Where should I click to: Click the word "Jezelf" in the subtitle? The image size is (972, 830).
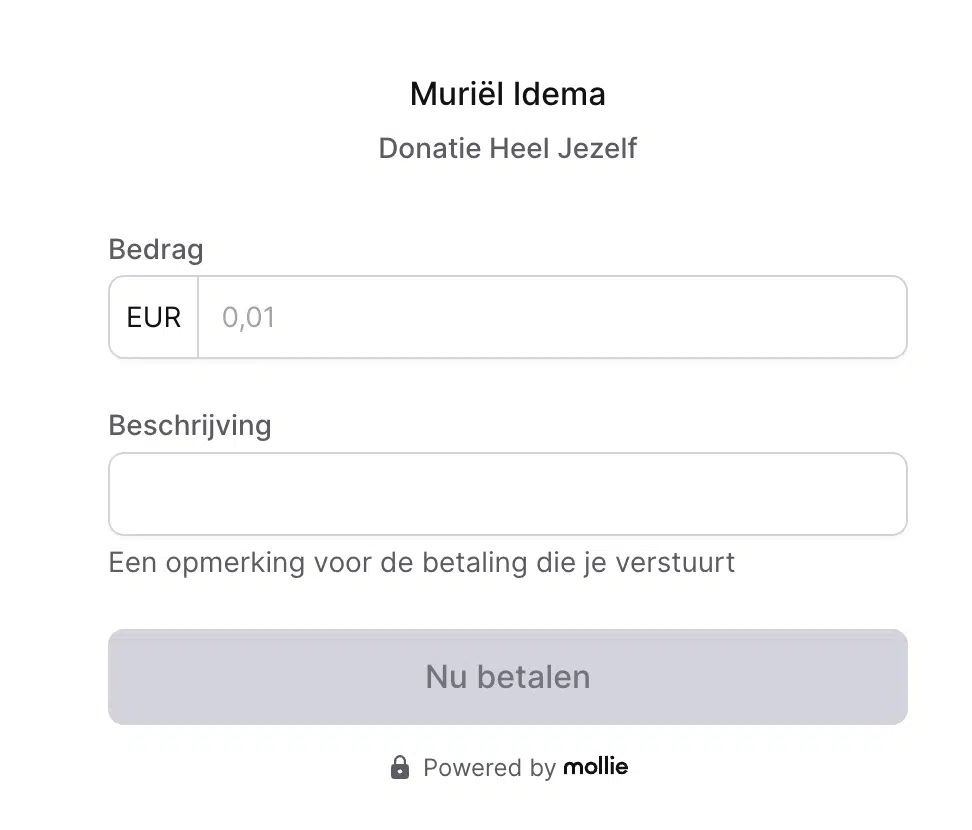click(598, 149)
